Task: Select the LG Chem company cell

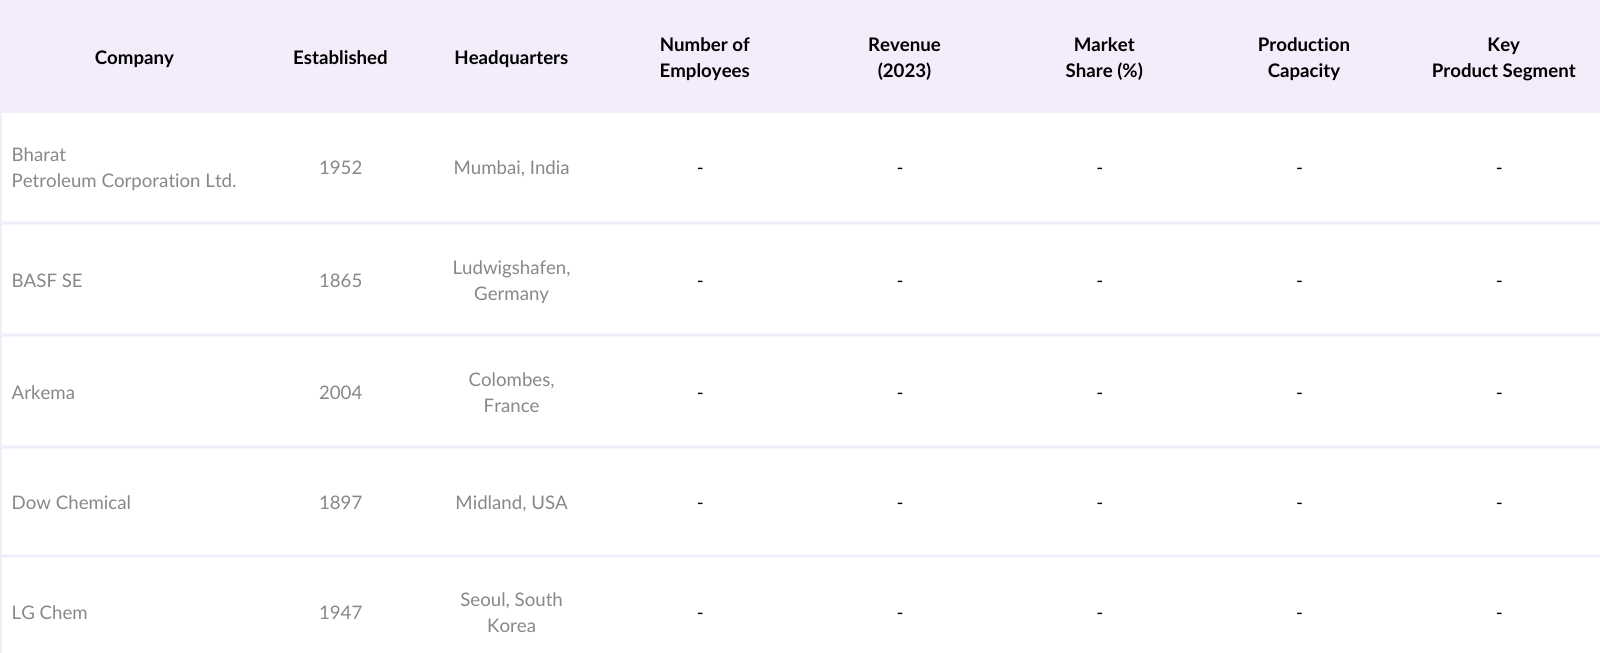Action: click(x=49, y=613)
